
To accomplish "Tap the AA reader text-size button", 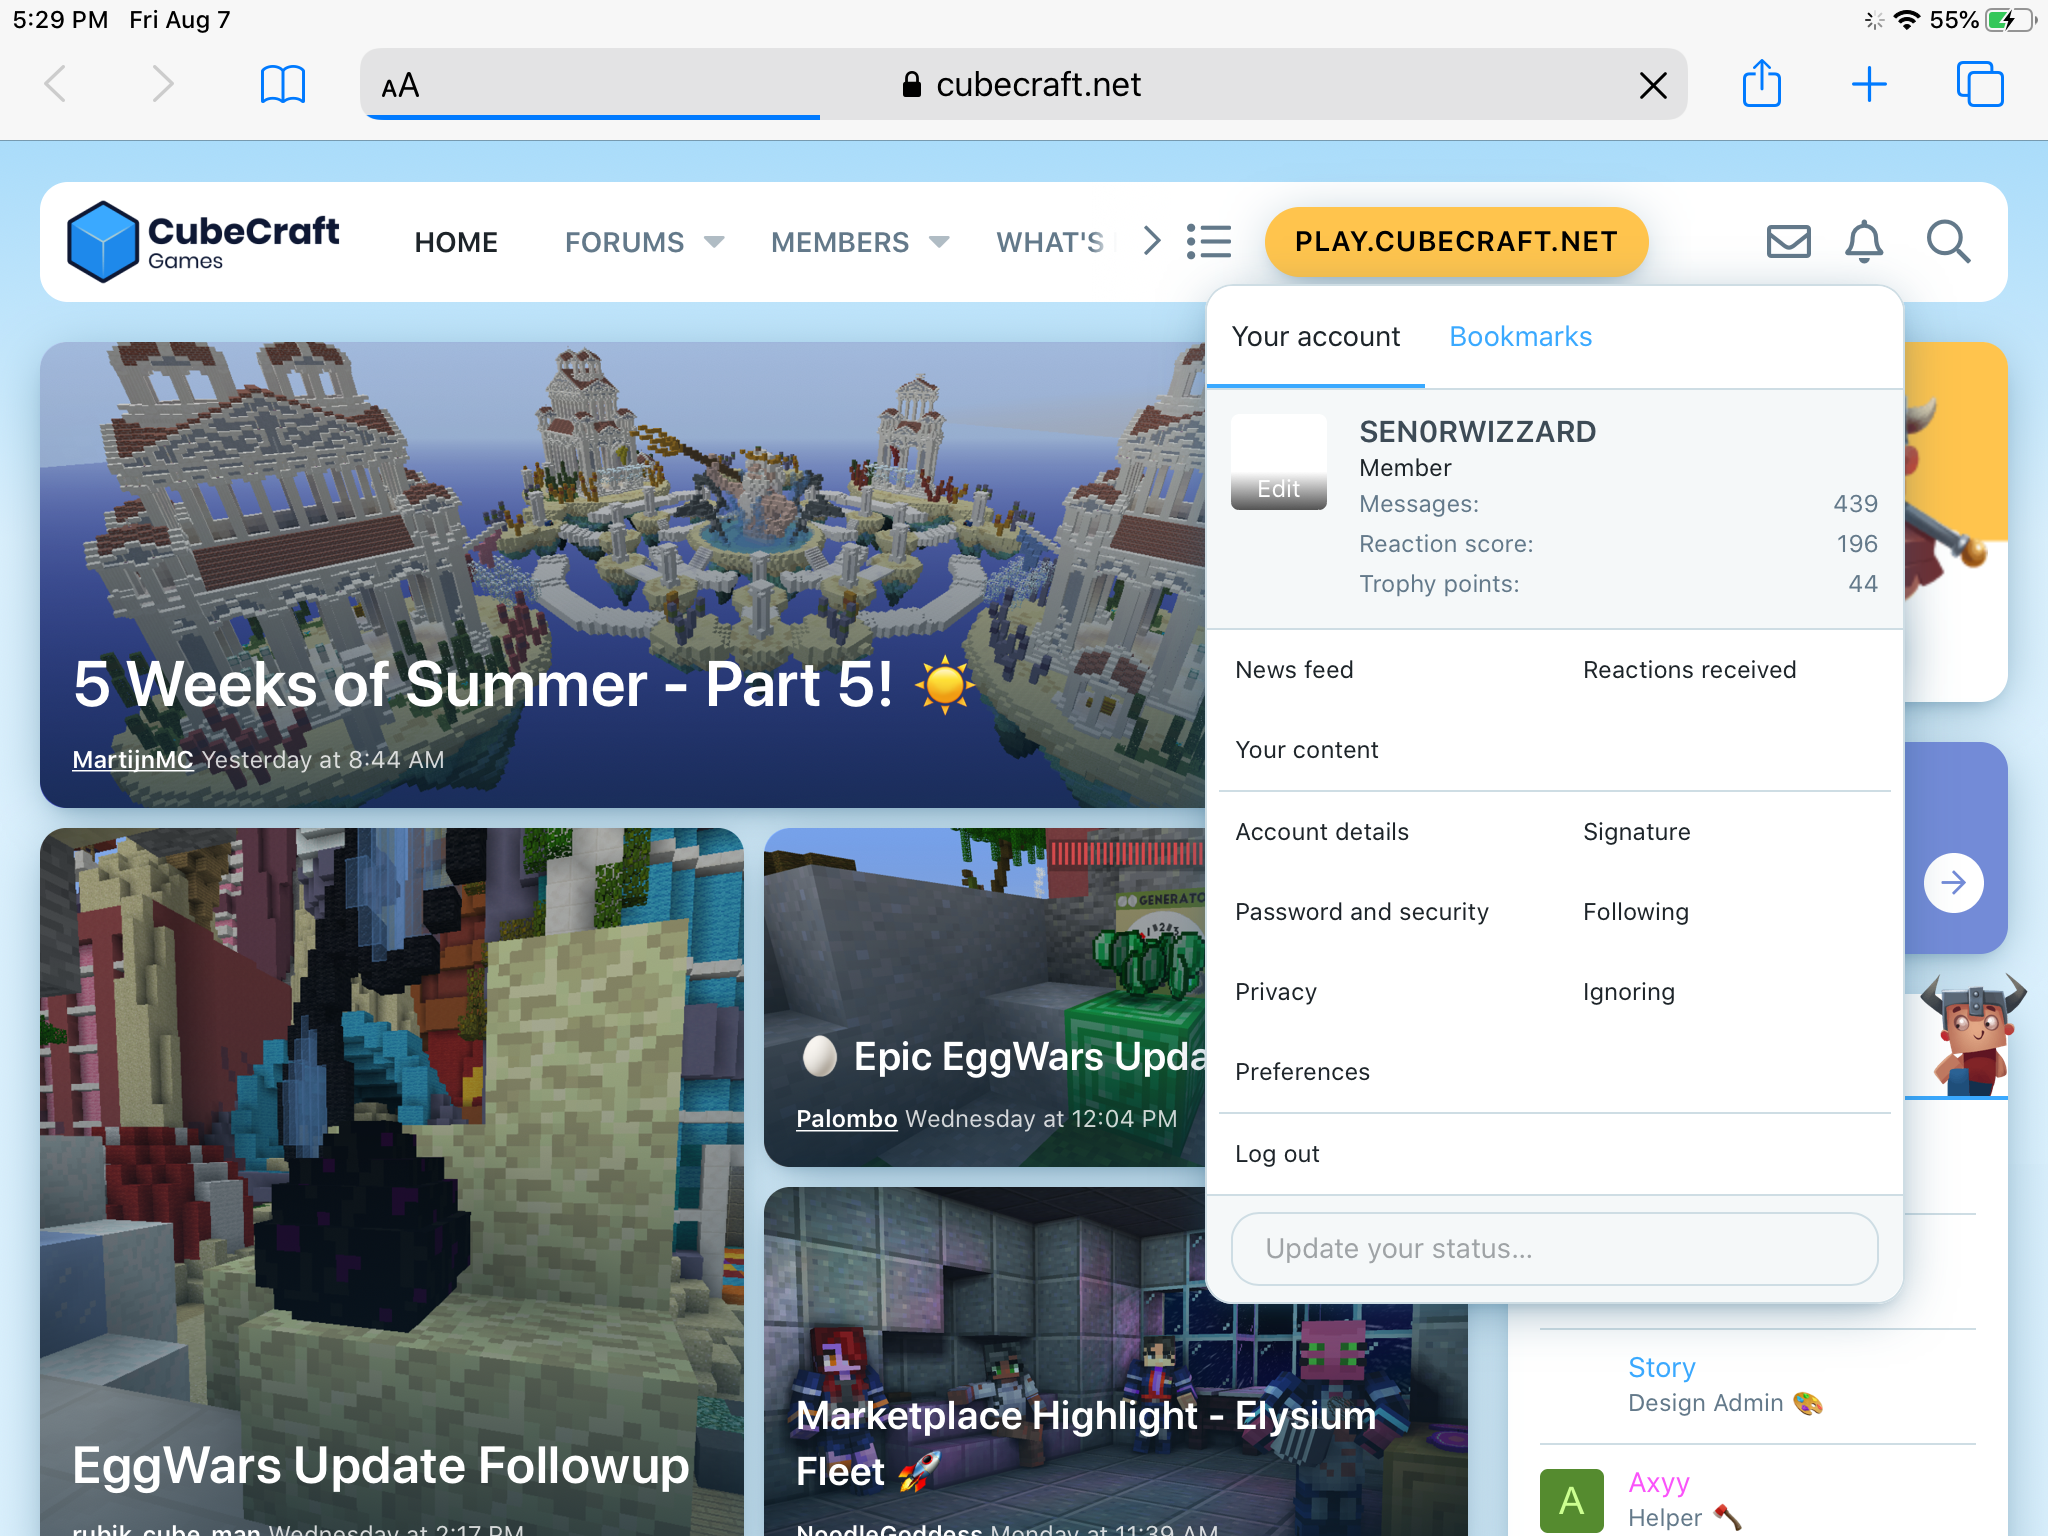I will click(x=400, y=85).
